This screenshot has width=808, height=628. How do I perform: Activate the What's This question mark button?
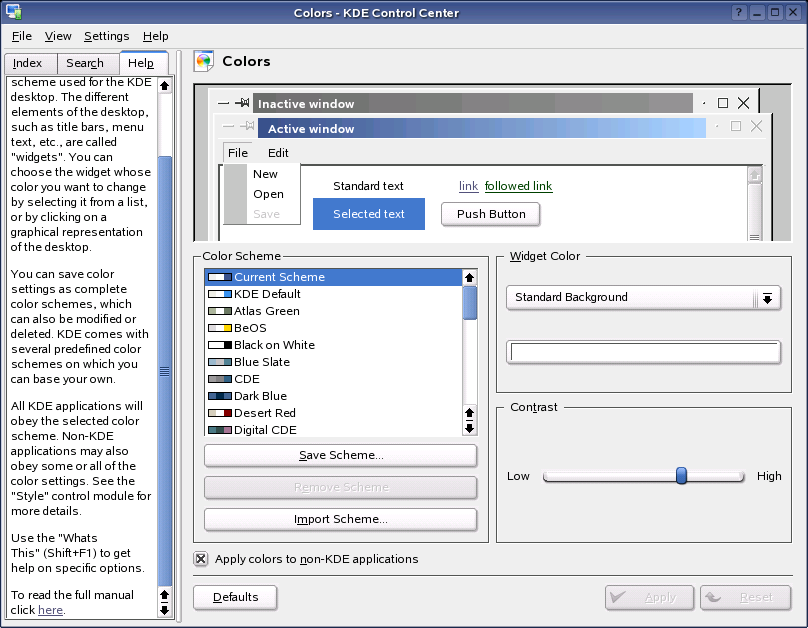point(739,12)
